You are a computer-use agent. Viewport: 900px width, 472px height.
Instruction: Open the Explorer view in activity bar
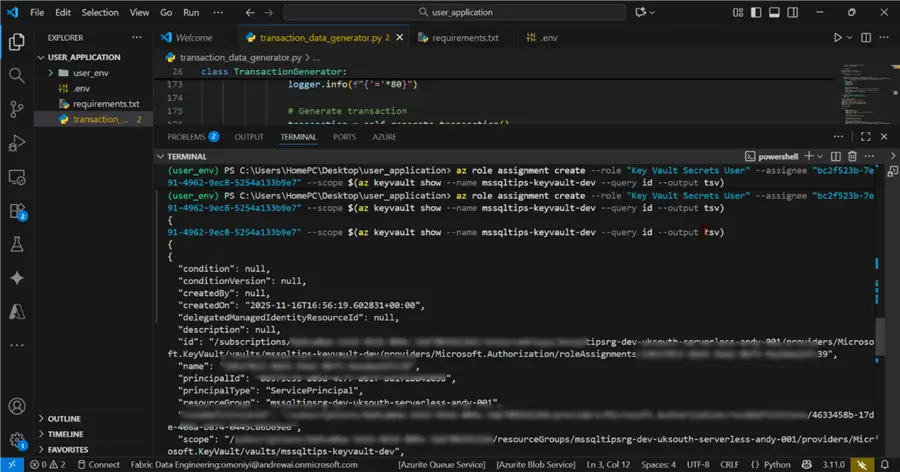(x=17, y=41)
